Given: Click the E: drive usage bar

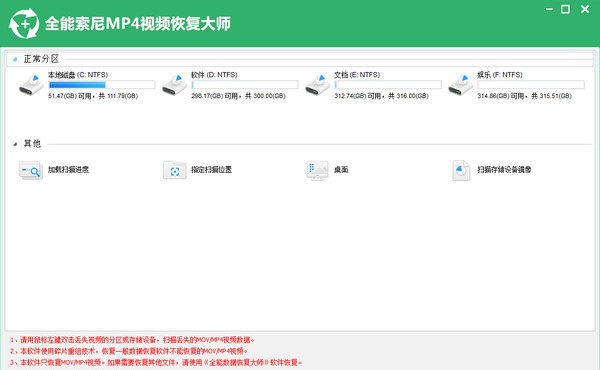Looking at the screenshot, I should point(388,85).
